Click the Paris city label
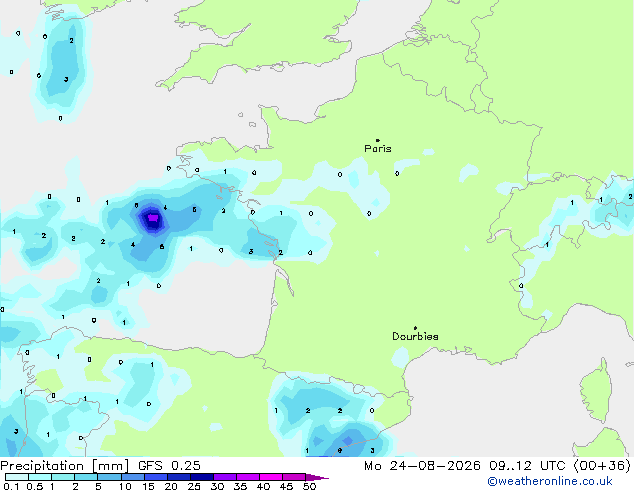Screen dimensions: 634x490 378,149
